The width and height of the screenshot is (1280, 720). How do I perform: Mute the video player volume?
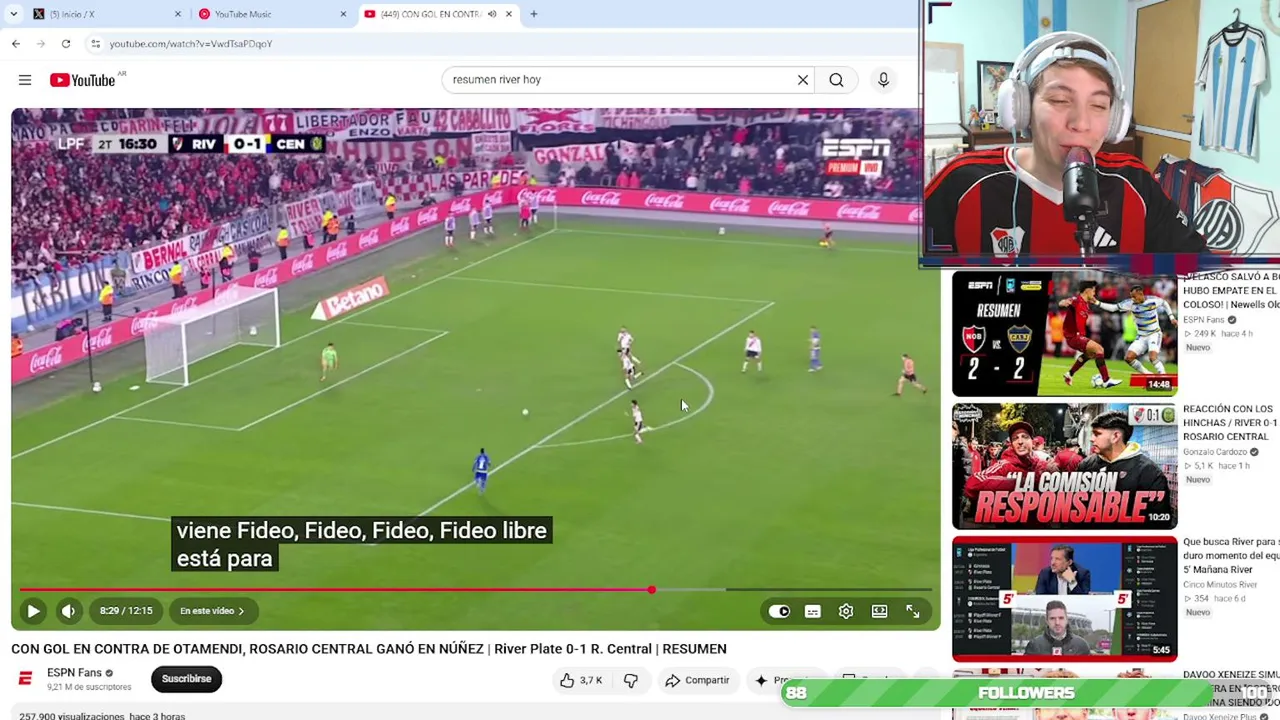(68, 611)
